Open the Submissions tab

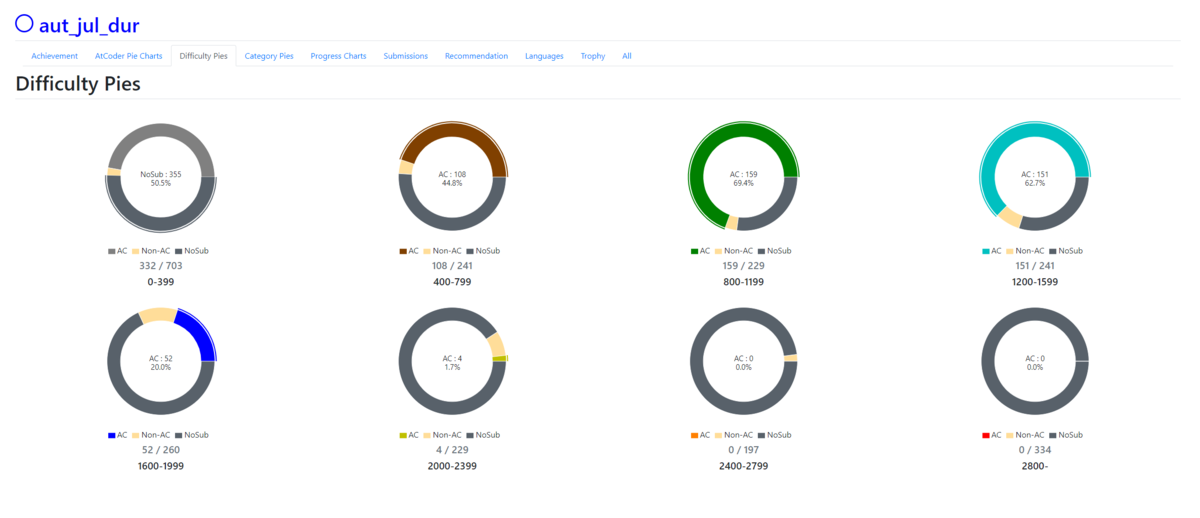[x=406, y=56]
